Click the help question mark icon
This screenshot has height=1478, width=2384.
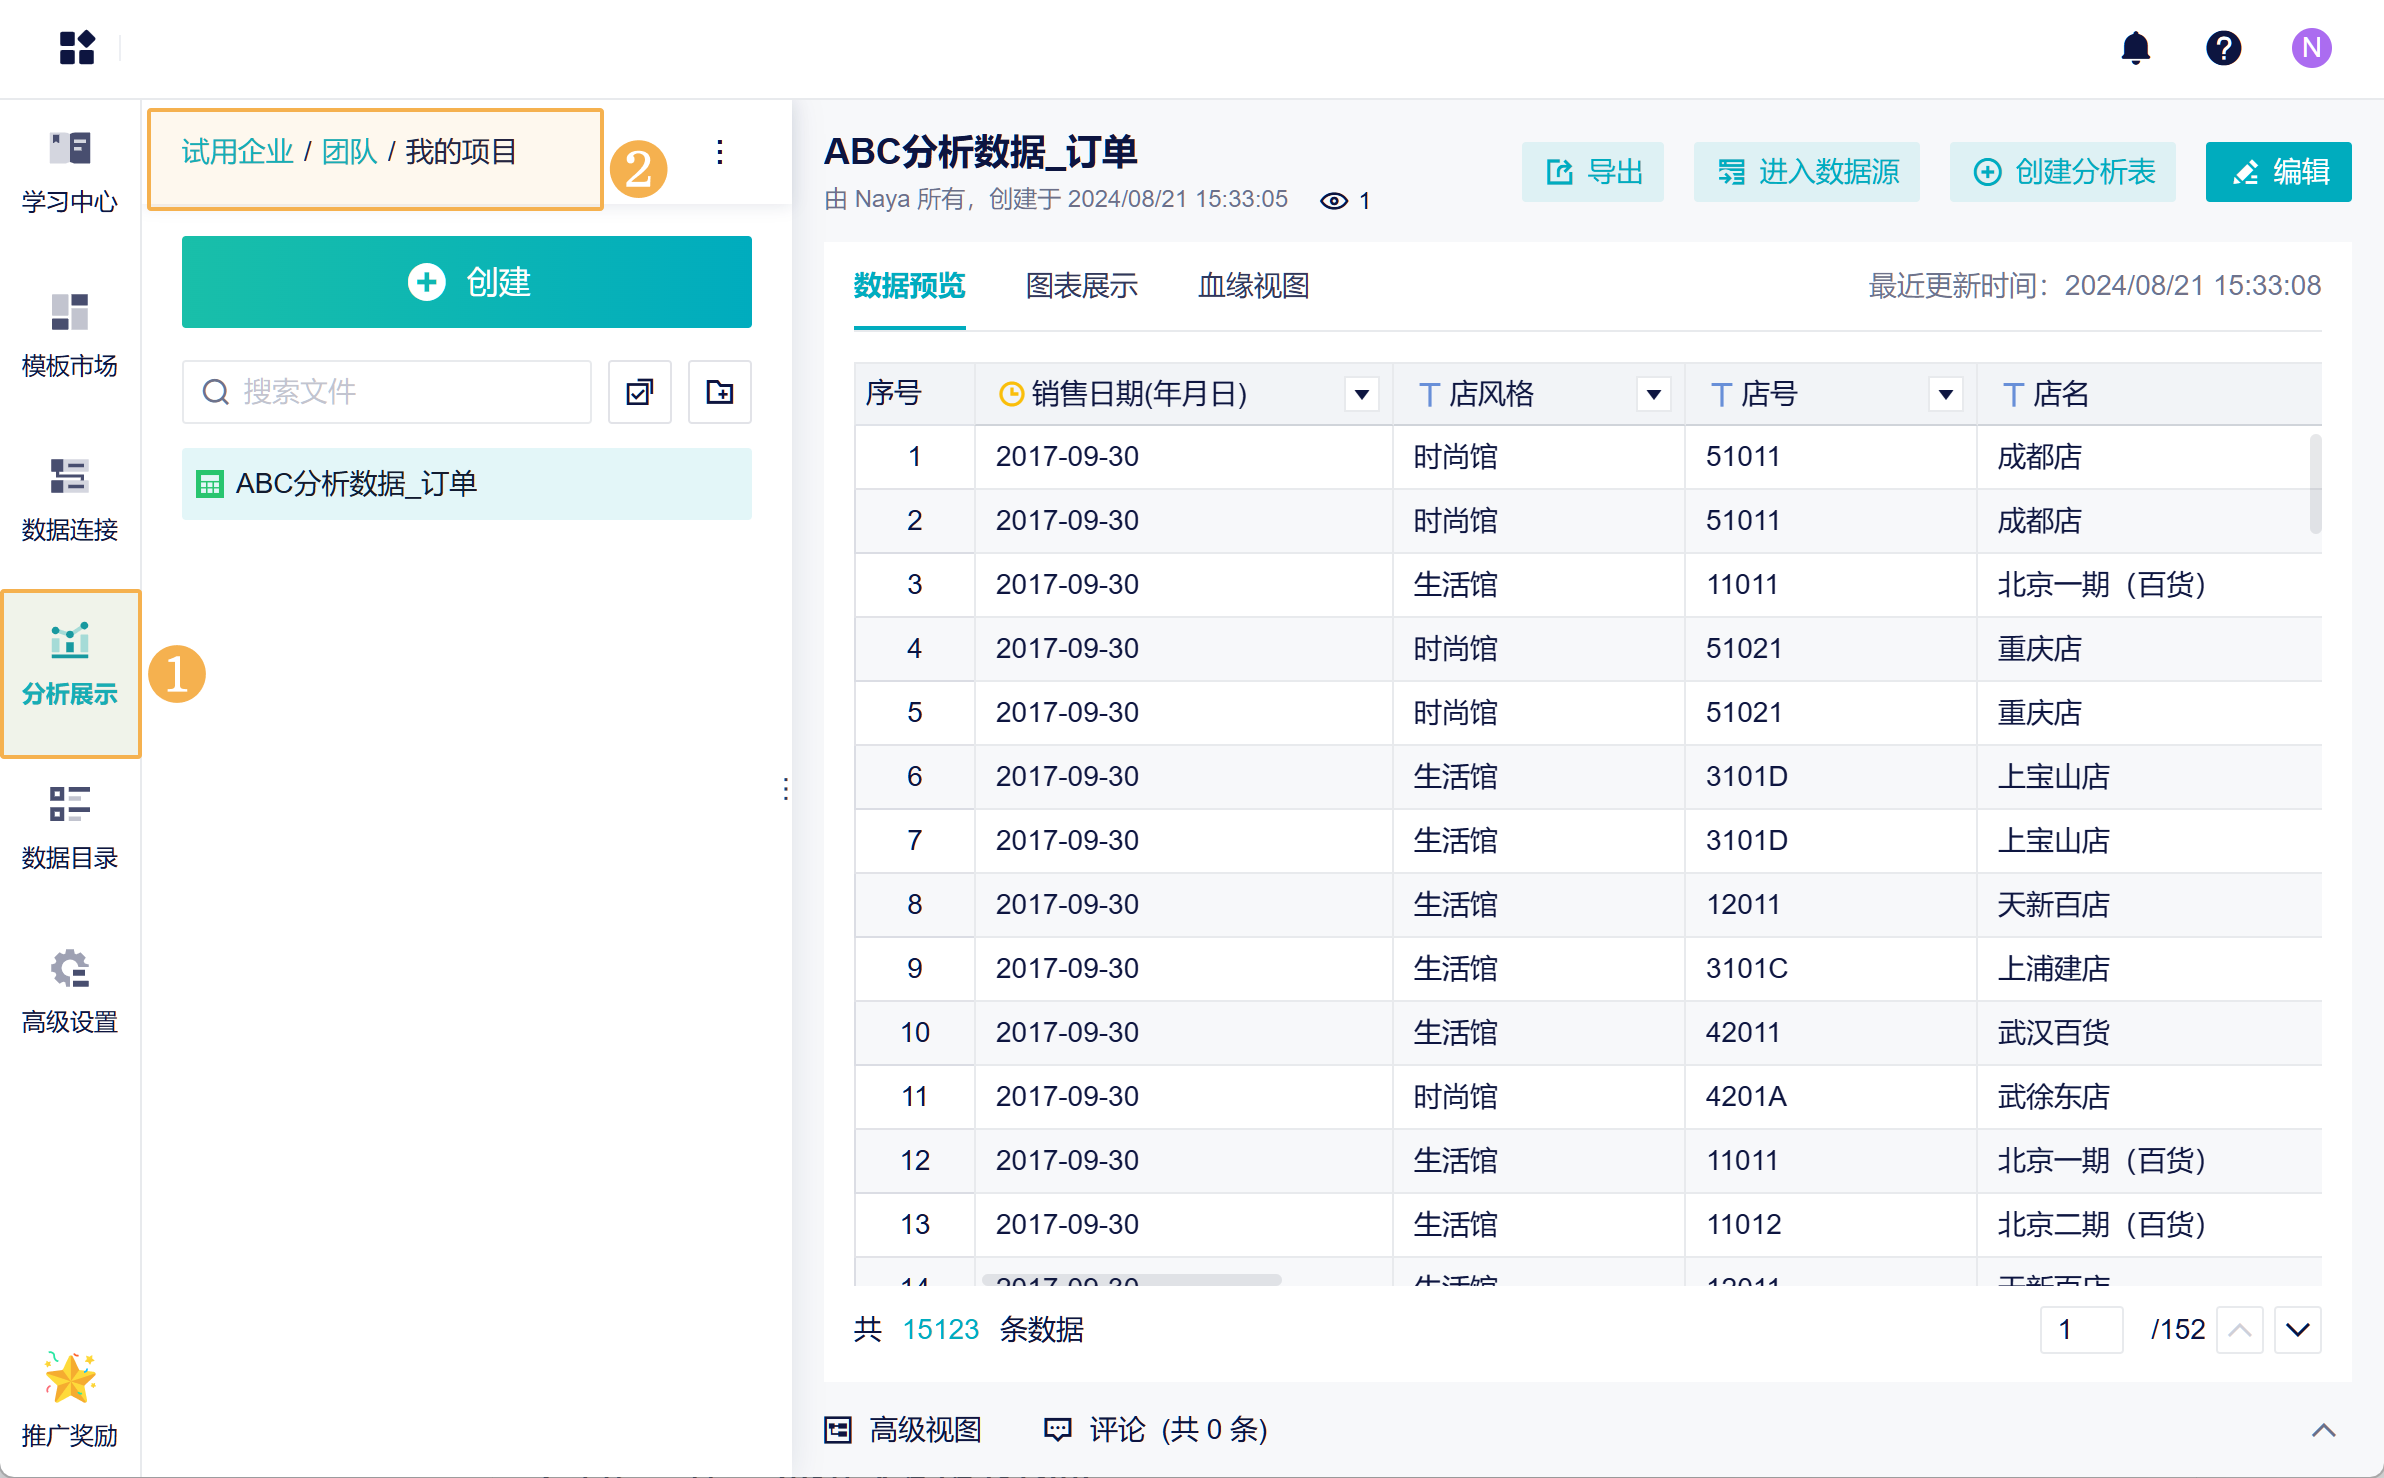[2223, 48]
